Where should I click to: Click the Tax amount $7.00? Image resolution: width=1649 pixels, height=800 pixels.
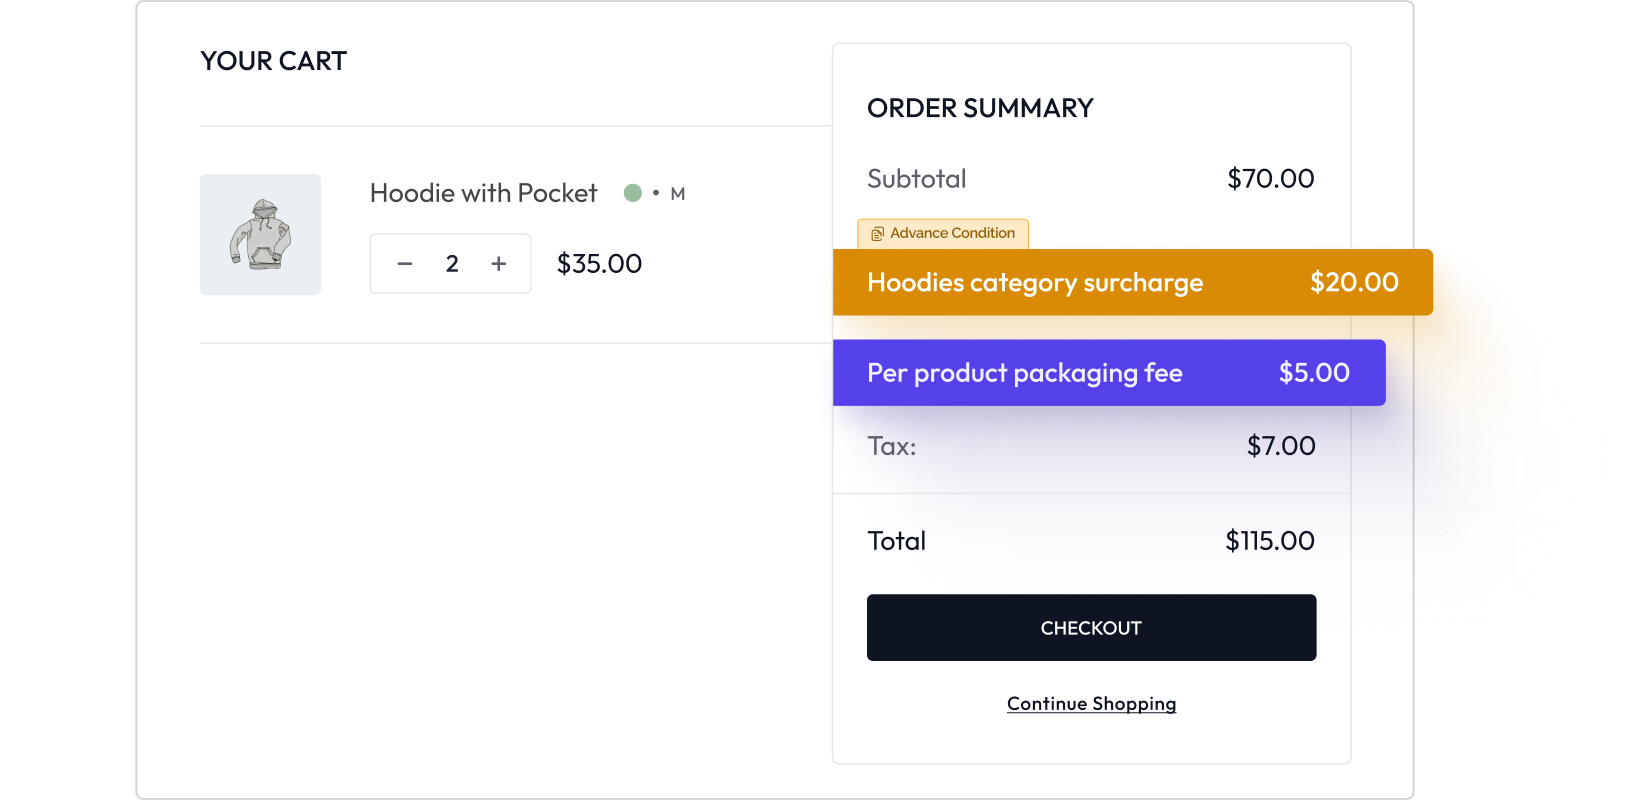point(1281,446)
